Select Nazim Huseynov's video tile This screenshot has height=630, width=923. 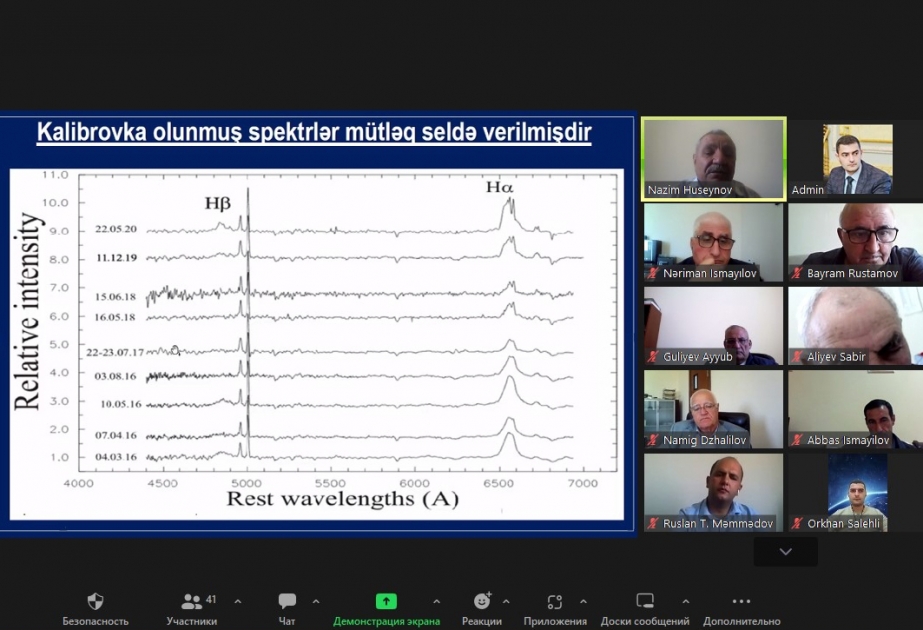(713, 158)
